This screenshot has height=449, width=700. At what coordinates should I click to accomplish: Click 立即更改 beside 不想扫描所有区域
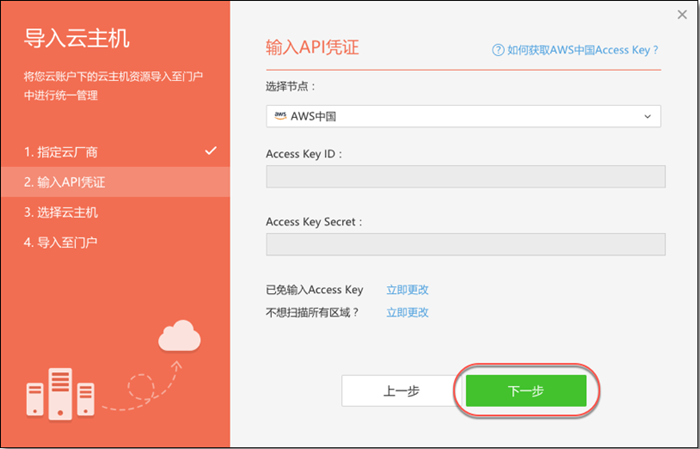click(x=407, y=312)
